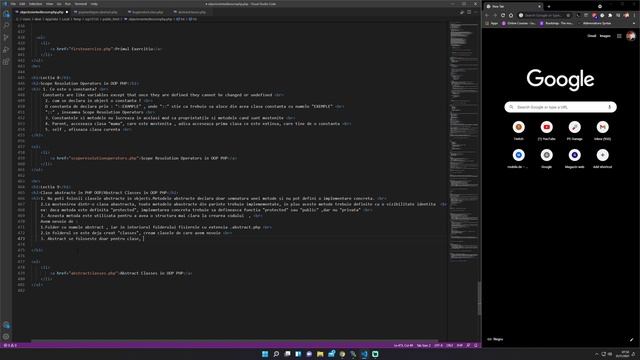The width and height of the screenshot is (640, 360).
Task: Close the New Tab tab in Chrome
Action: click(x=539, y=7)
